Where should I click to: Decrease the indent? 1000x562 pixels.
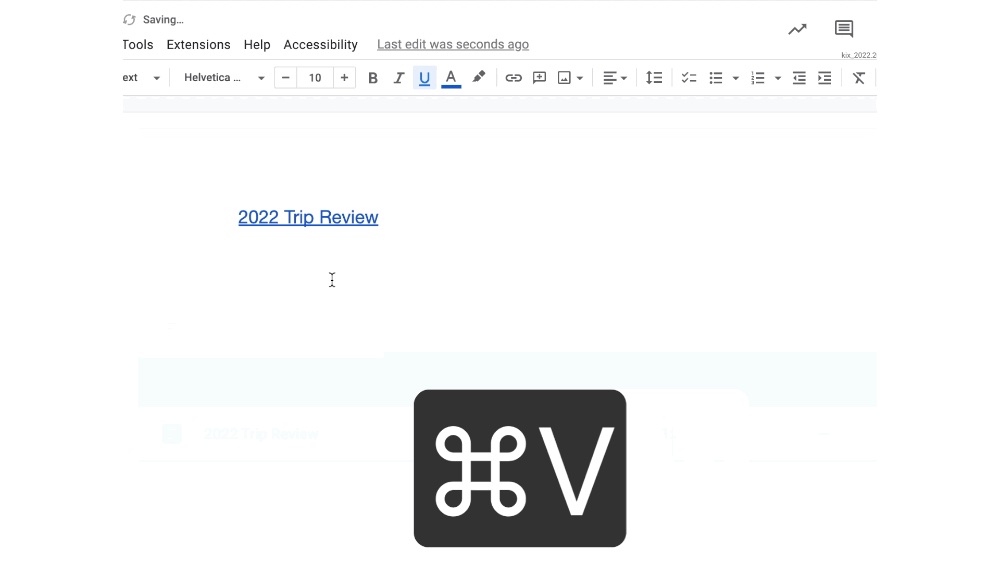click(799, 78)
